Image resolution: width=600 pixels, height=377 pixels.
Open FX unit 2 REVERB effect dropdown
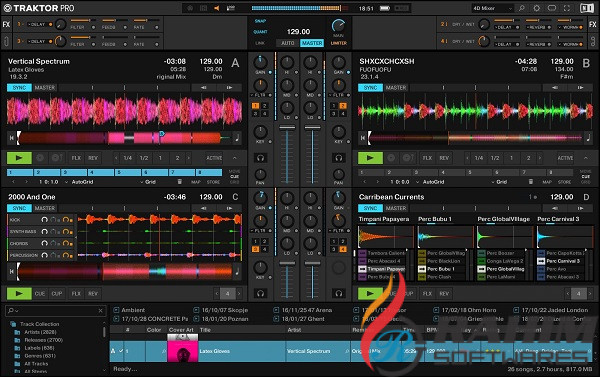(538, 27)
